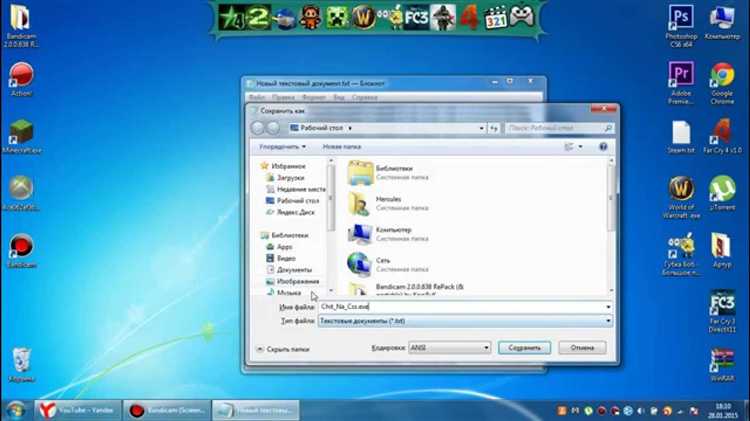Select the Far Cry 4 v1.0 desktop icon
Screen dimensions: 750x421
(x=722, y=136)
